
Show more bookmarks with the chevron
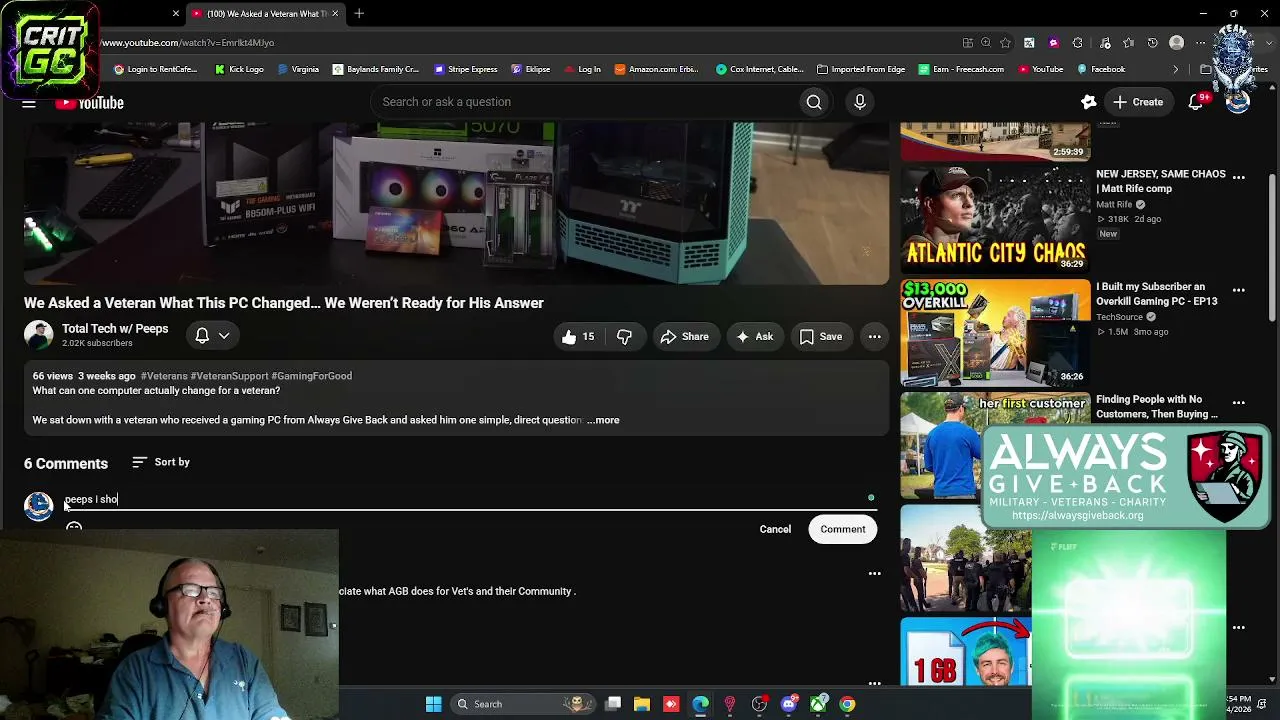coord(1175,69)
